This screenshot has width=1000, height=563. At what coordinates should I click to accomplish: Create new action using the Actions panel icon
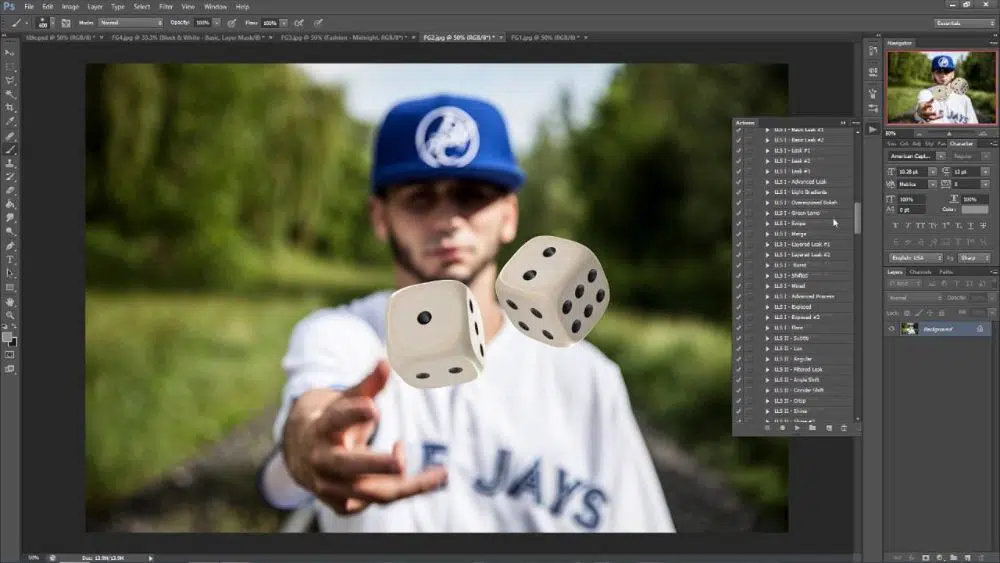coord(828,428)
